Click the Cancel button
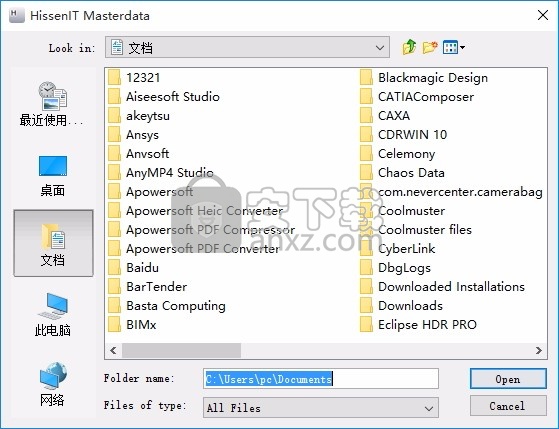 tap(508, 406)
